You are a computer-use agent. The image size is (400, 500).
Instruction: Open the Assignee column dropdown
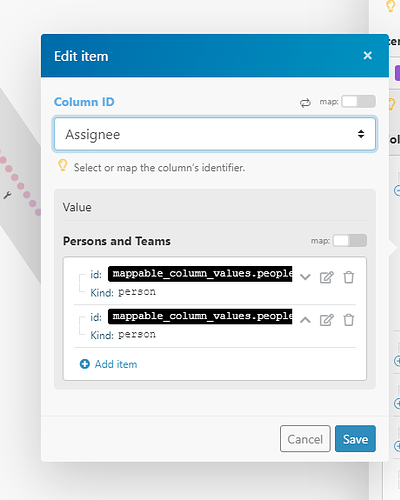click(x=215, y=134)
